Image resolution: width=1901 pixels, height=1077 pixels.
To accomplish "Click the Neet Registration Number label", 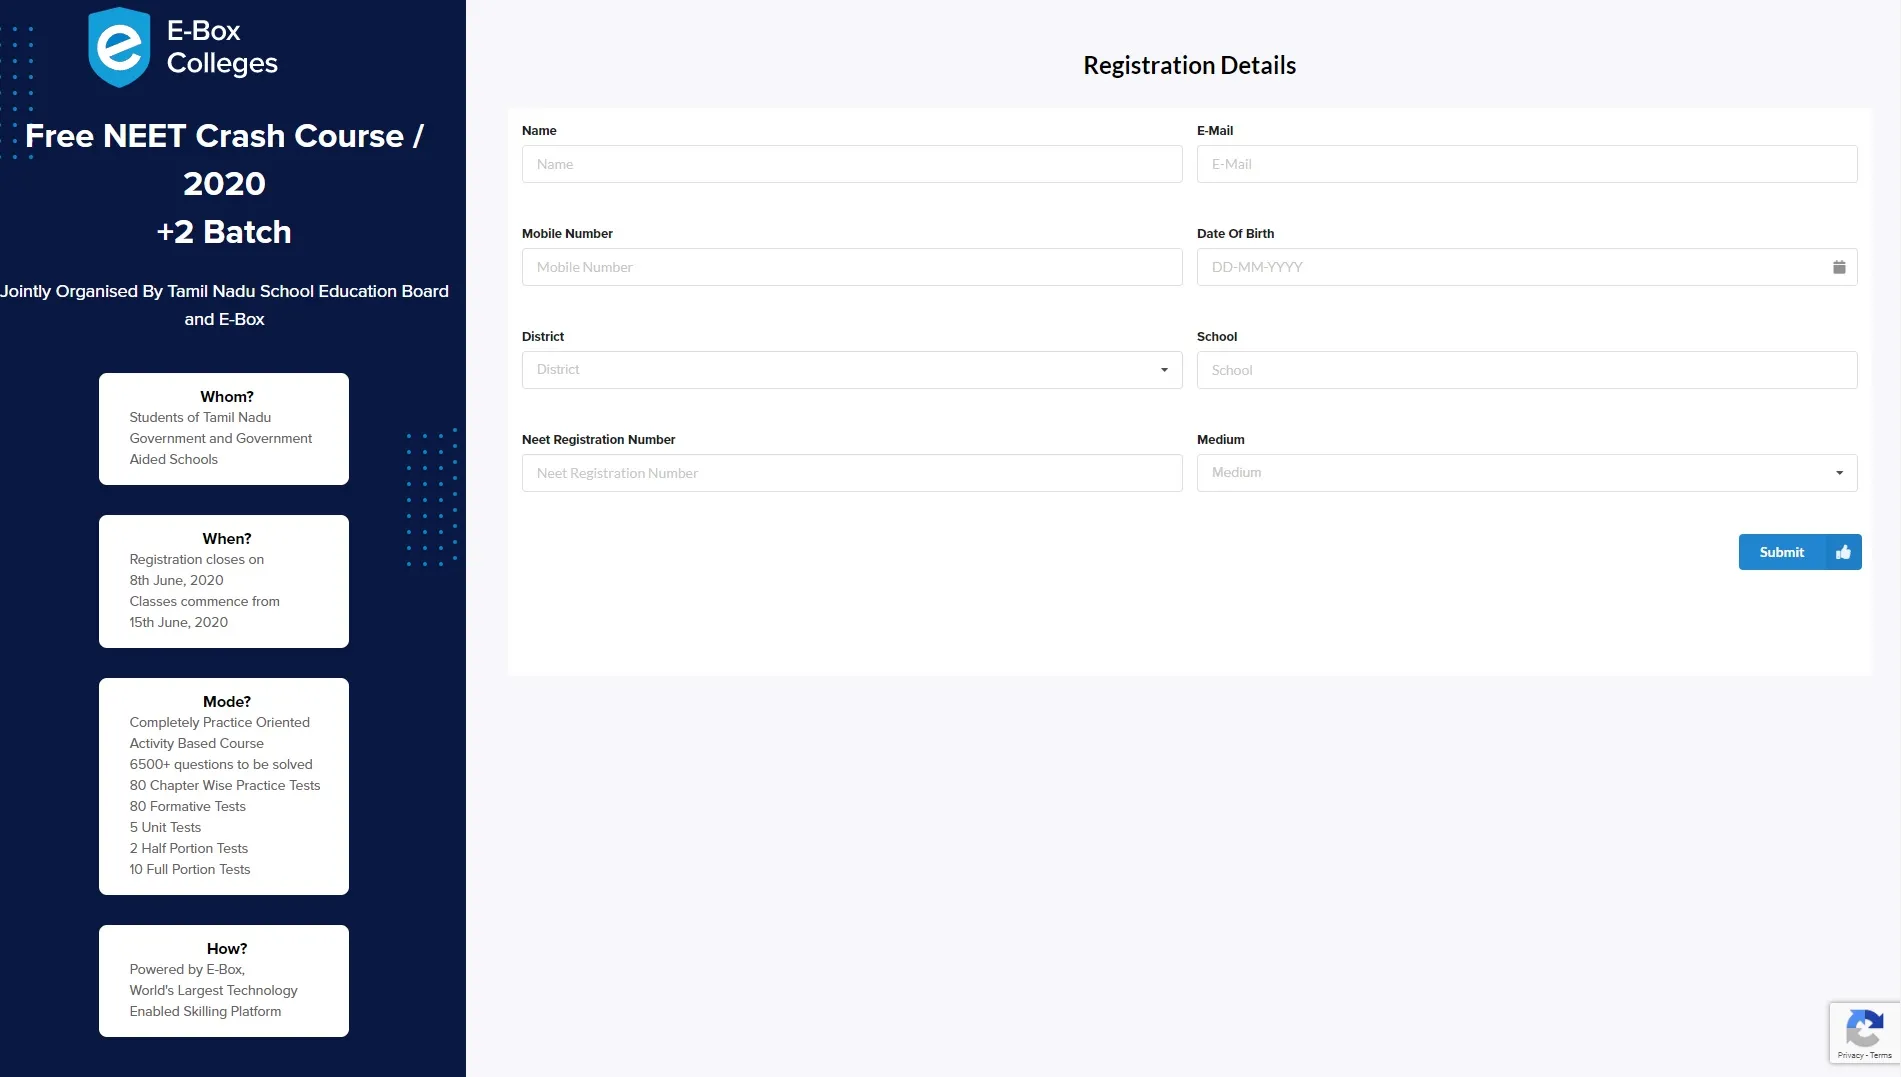I will [x=598, y=439].
